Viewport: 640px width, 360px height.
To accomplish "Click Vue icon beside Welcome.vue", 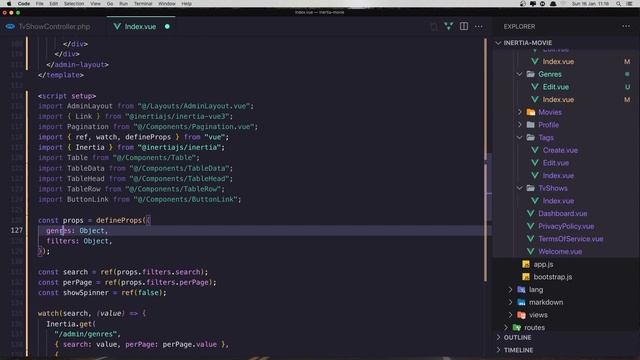I will pos(530,251).
